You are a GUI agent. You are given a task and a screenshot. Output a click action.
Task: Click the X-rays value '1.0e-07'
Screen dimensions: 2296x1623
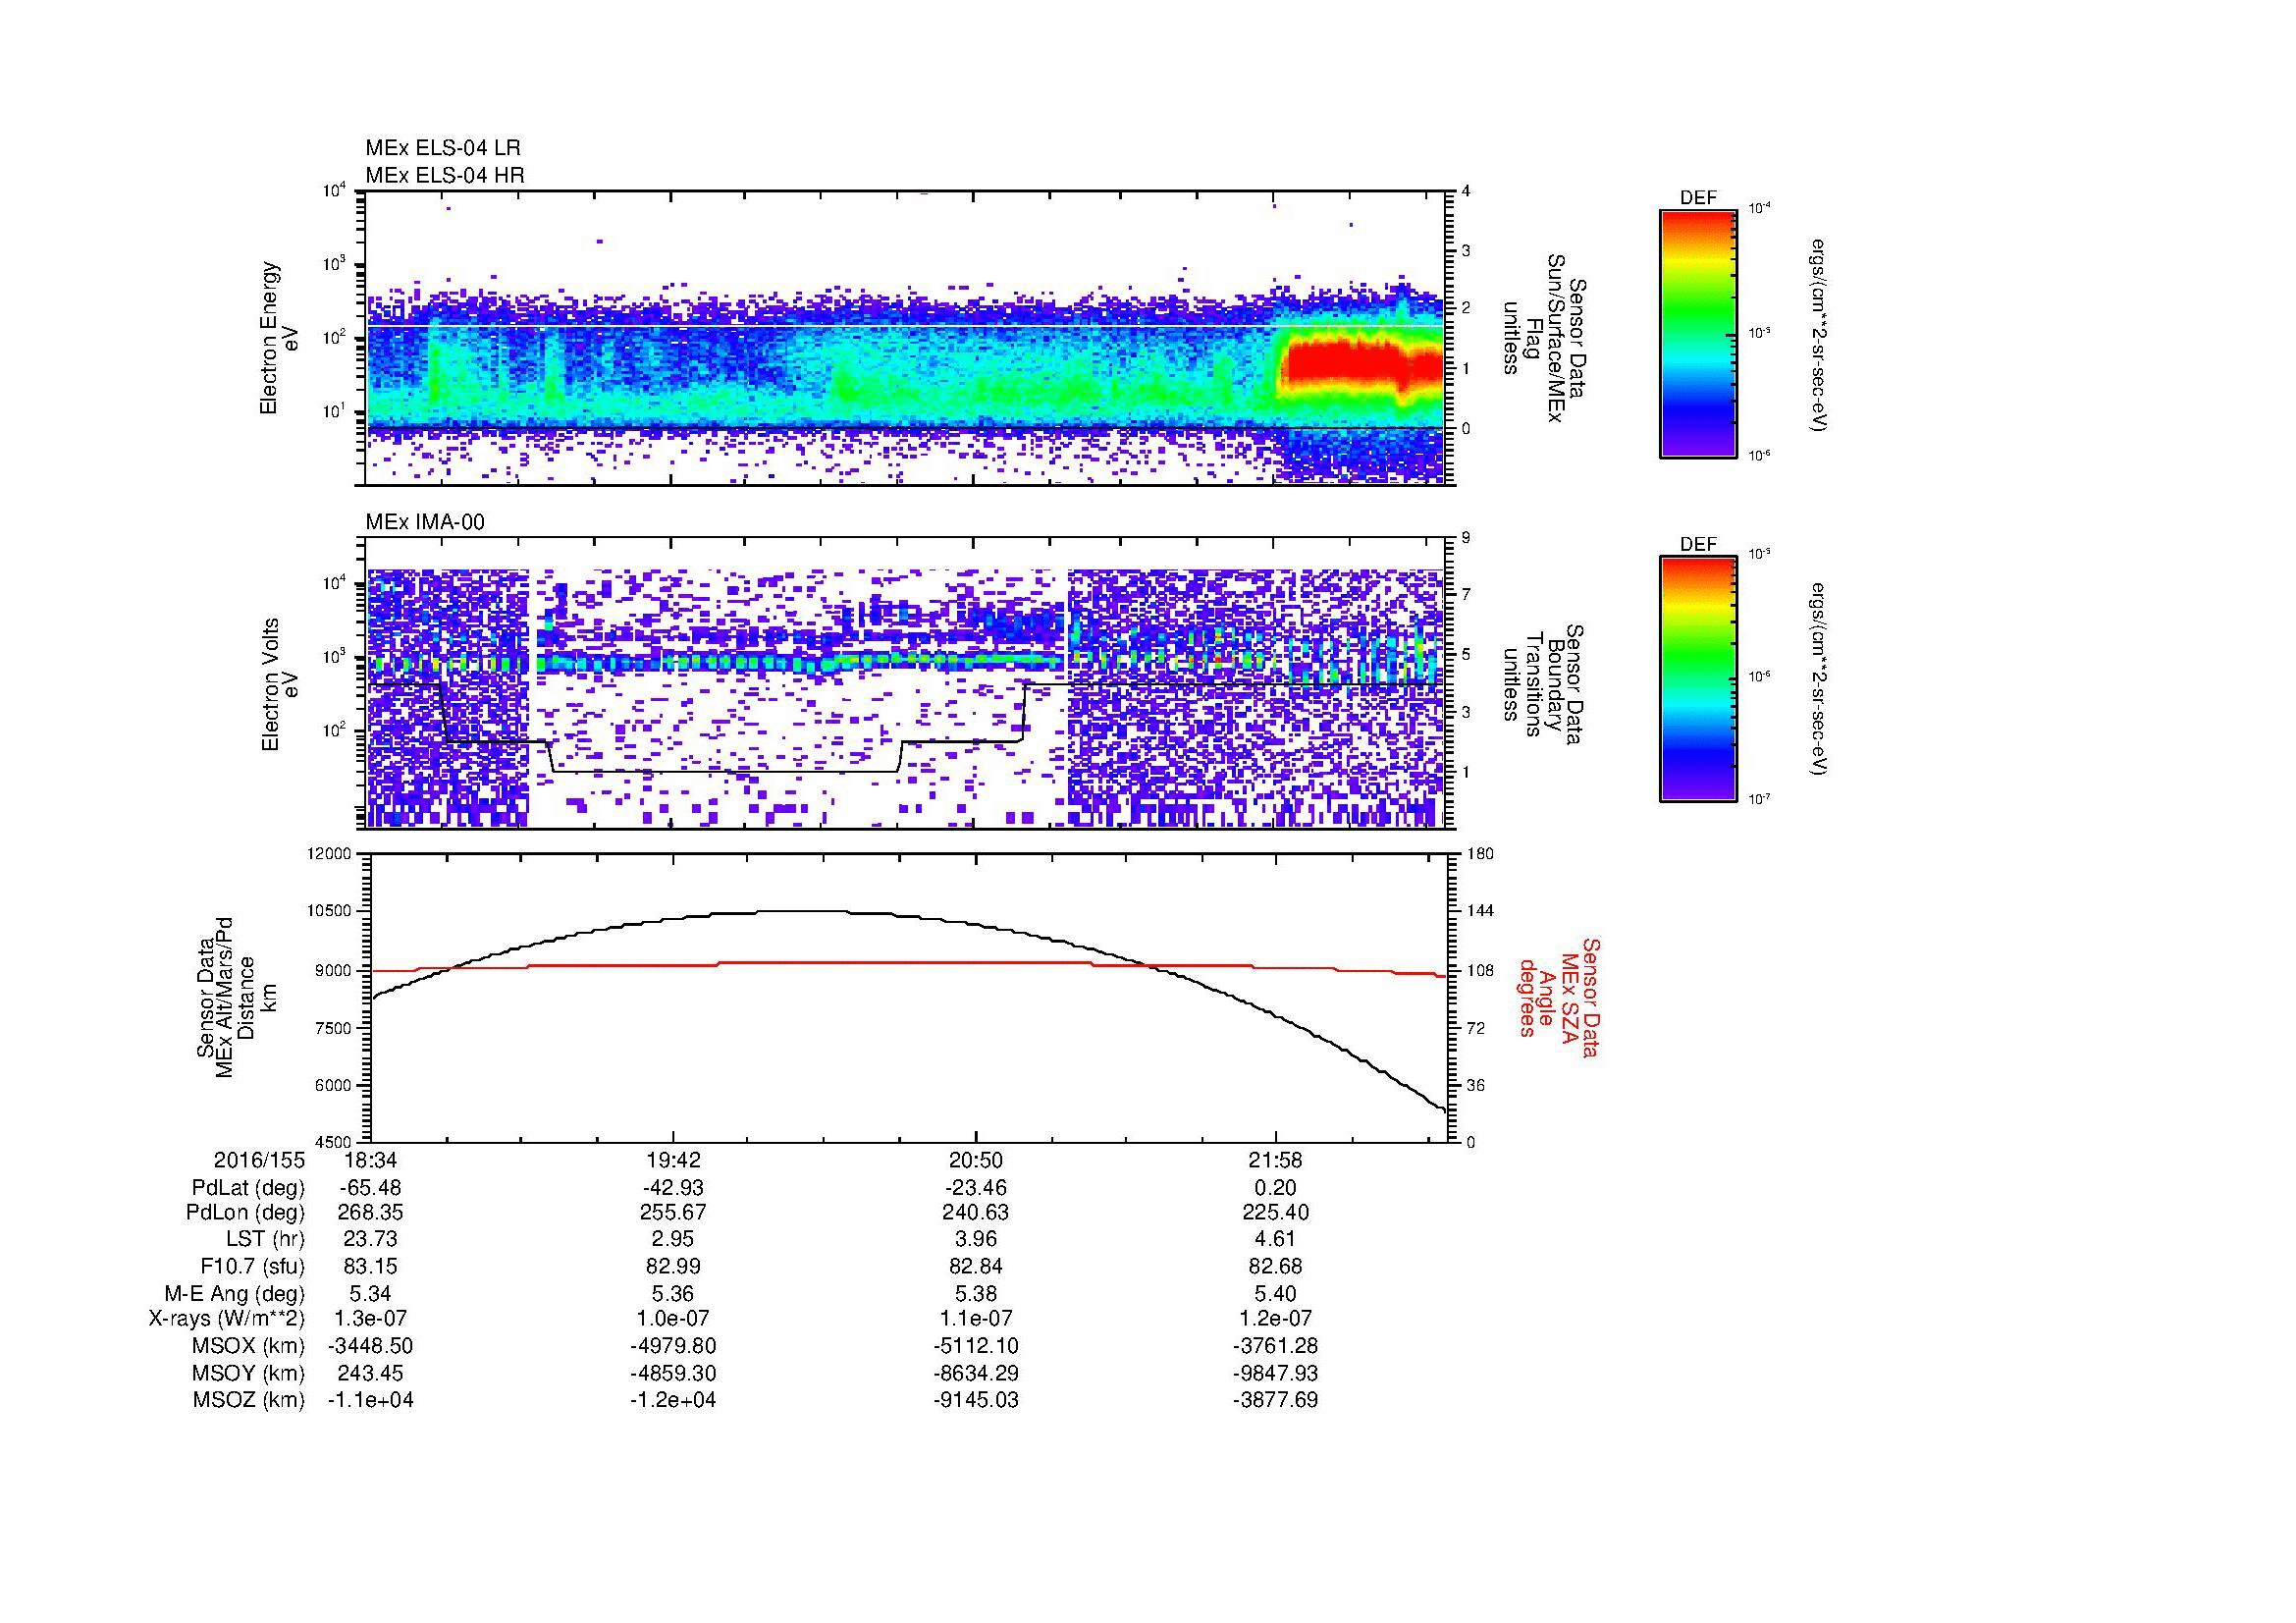[x=673, y=1319]
